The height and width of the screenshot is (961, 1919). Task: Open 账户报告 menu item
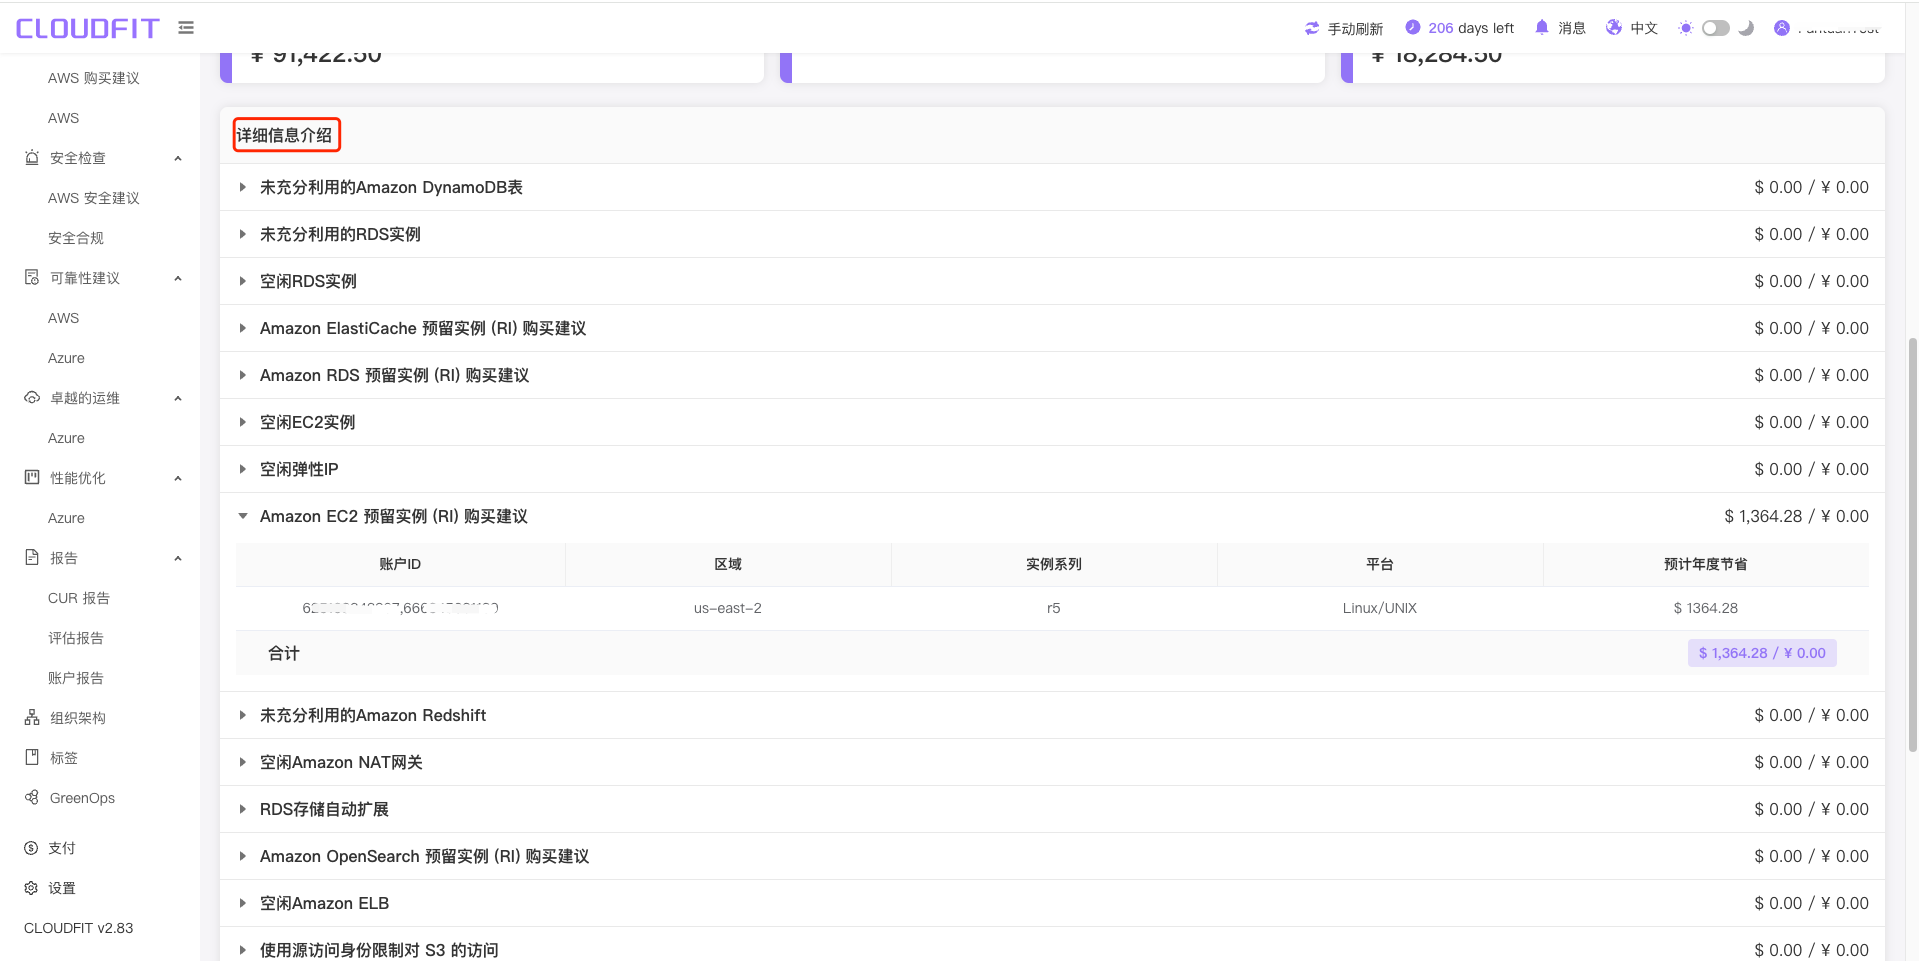tap(76, 678)
